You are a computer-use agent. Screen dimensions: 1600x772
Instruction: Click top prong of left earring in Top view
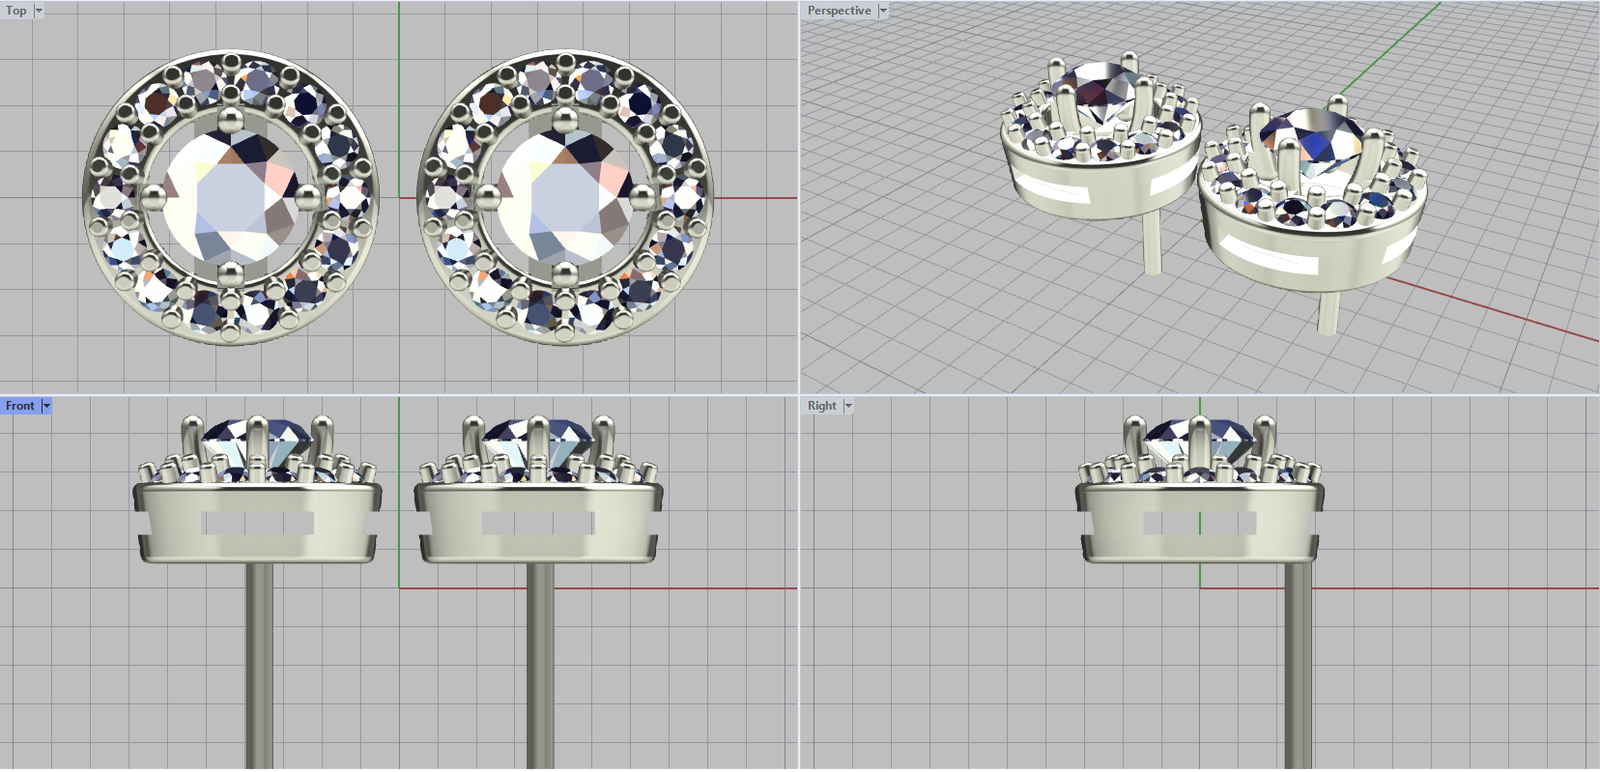tap(230, 119)
